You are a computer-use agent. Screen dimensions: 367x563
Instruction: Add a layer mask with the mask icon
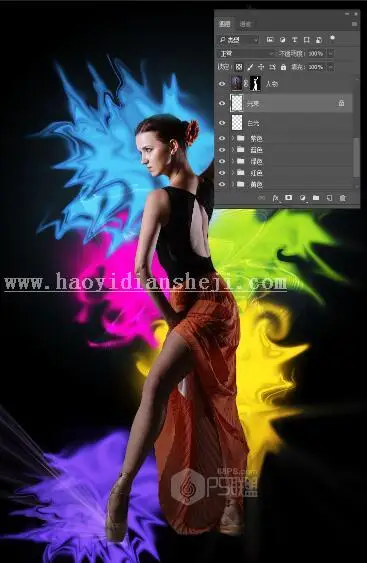[288, 198]
